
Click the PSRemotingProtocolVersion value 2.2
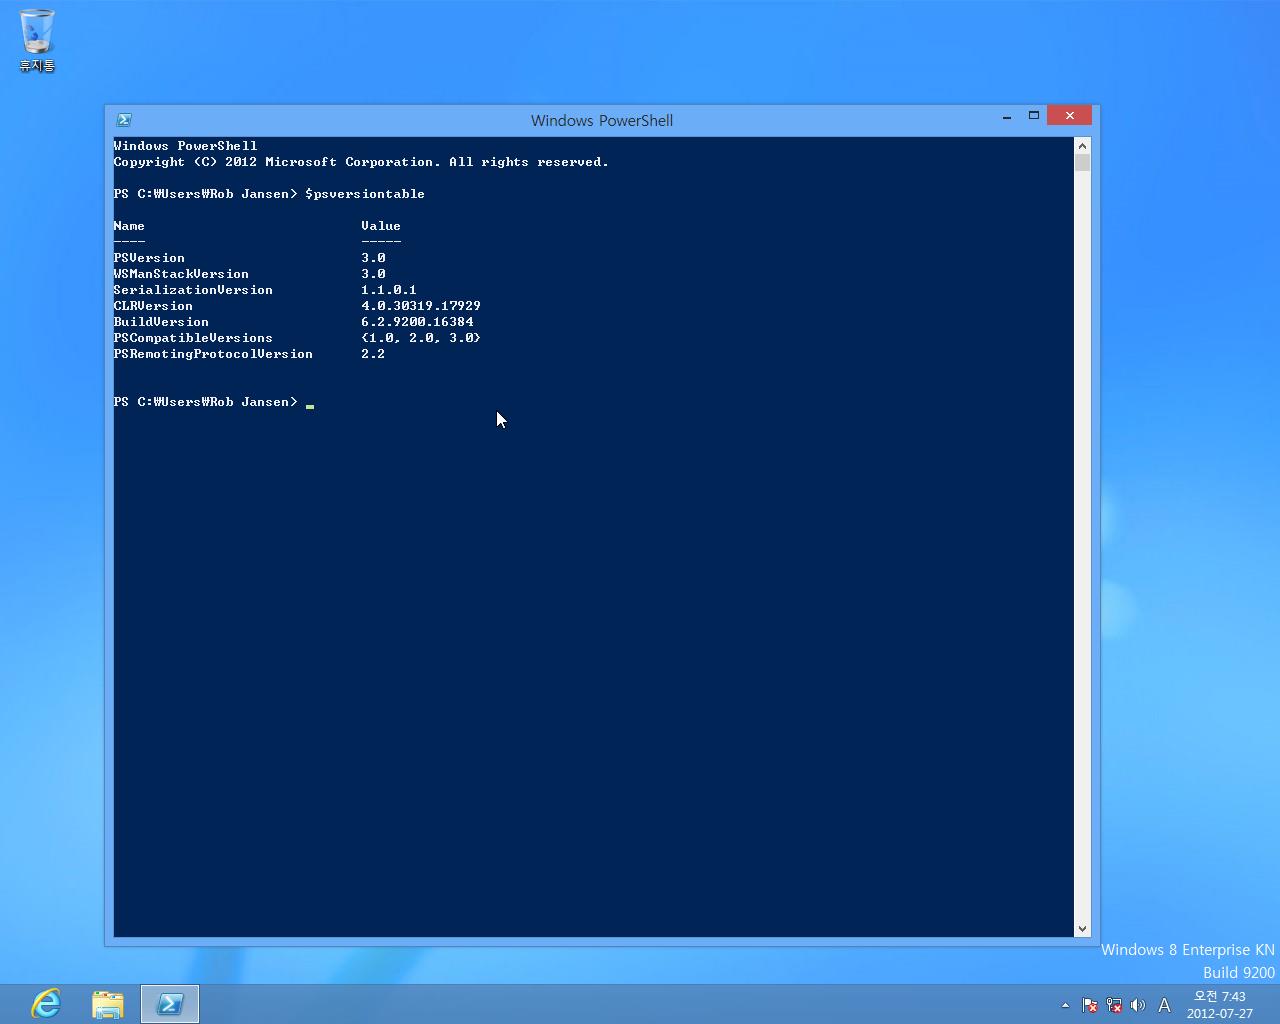pyautogui.click(x=373, y=354)
